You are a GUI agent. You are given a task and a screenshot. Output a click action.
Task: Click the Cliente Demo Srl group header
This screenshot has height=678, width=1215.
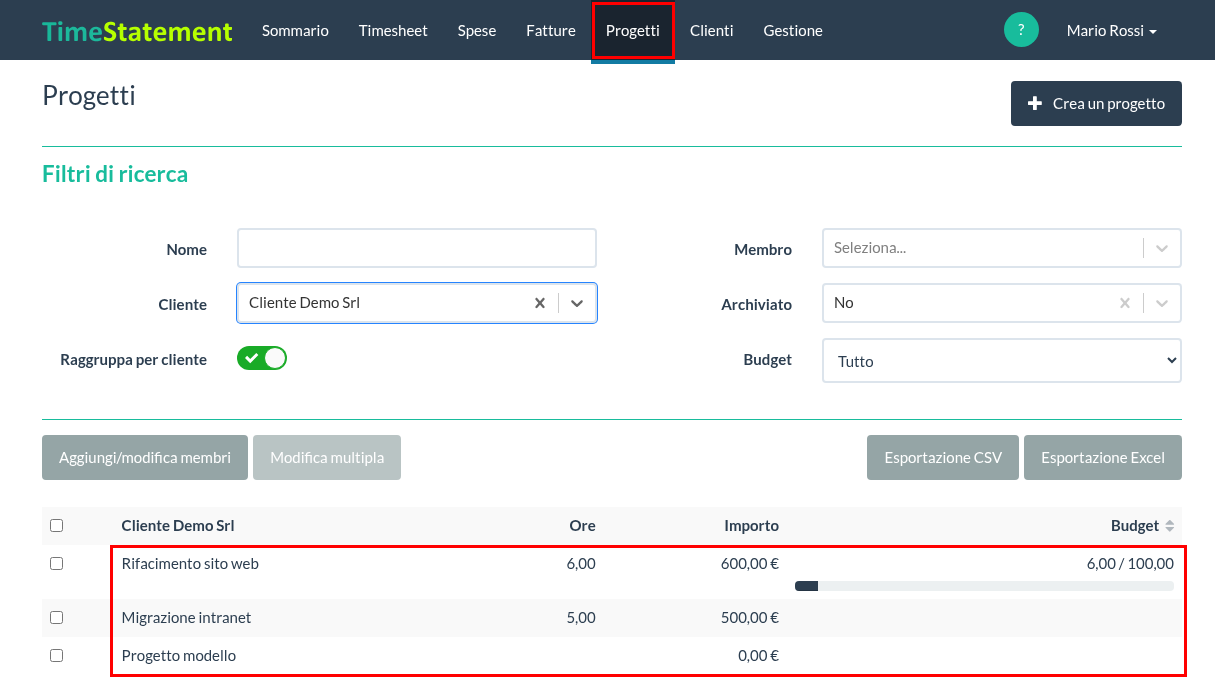pyautogui.click(x=178, y=526)
